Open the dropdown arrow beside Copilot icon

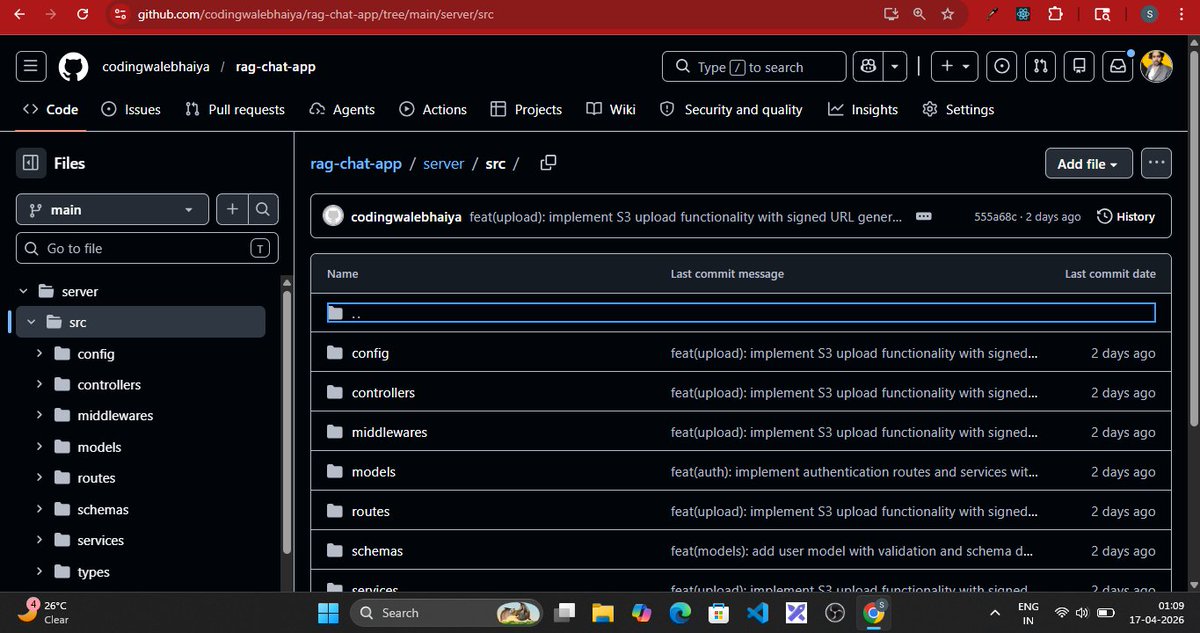click(x=895, y=67)
